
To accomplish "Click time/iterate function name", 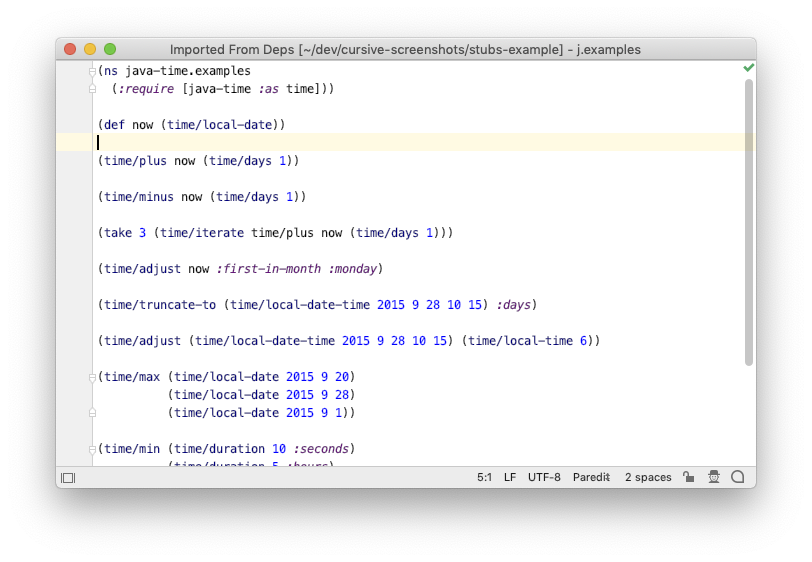I will click(x=202, y=233).
